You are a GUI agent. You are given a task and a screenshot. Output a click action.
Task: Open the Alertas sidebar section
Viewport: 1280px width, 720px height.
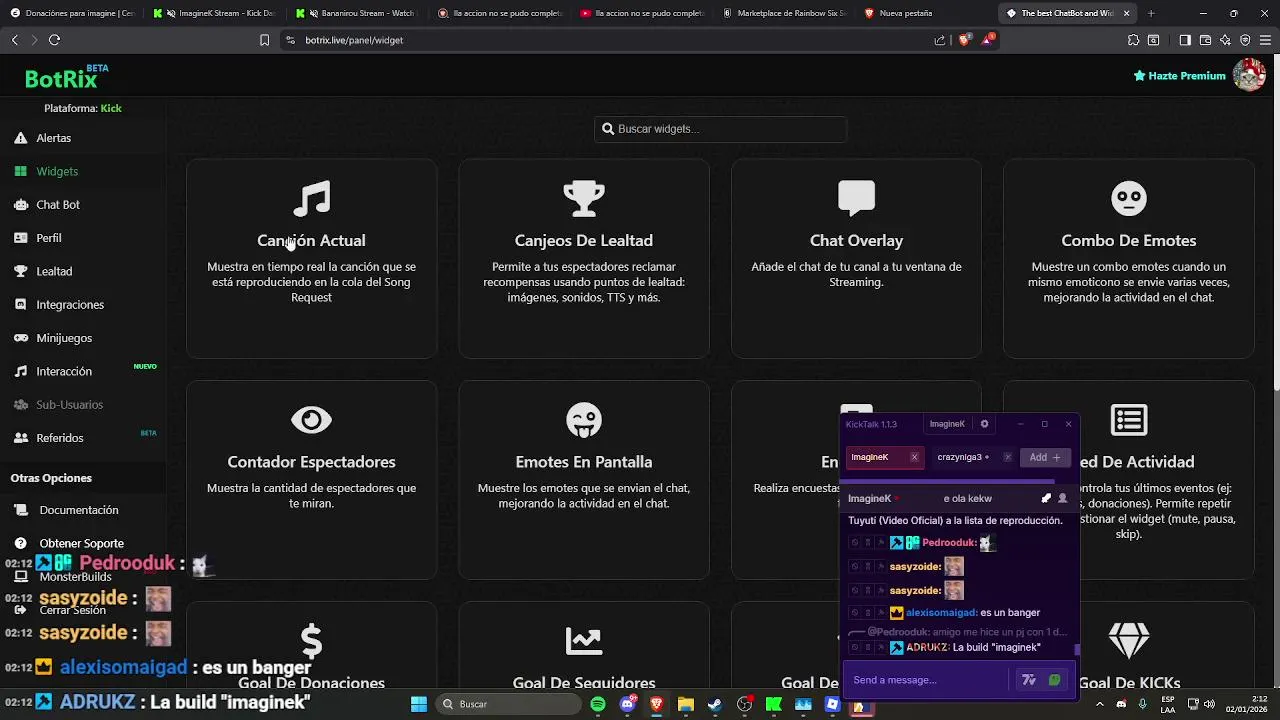pyautogui.click(x=53, y=138)
